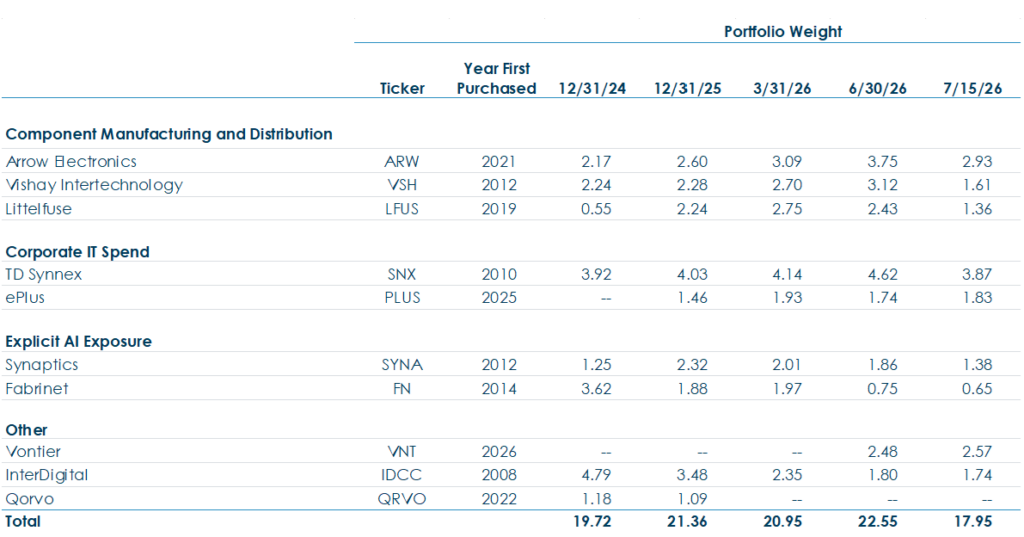Select the 'IDCC' ticker cell
This screenshot has width=1024, height=537.
tap(402, 475)
